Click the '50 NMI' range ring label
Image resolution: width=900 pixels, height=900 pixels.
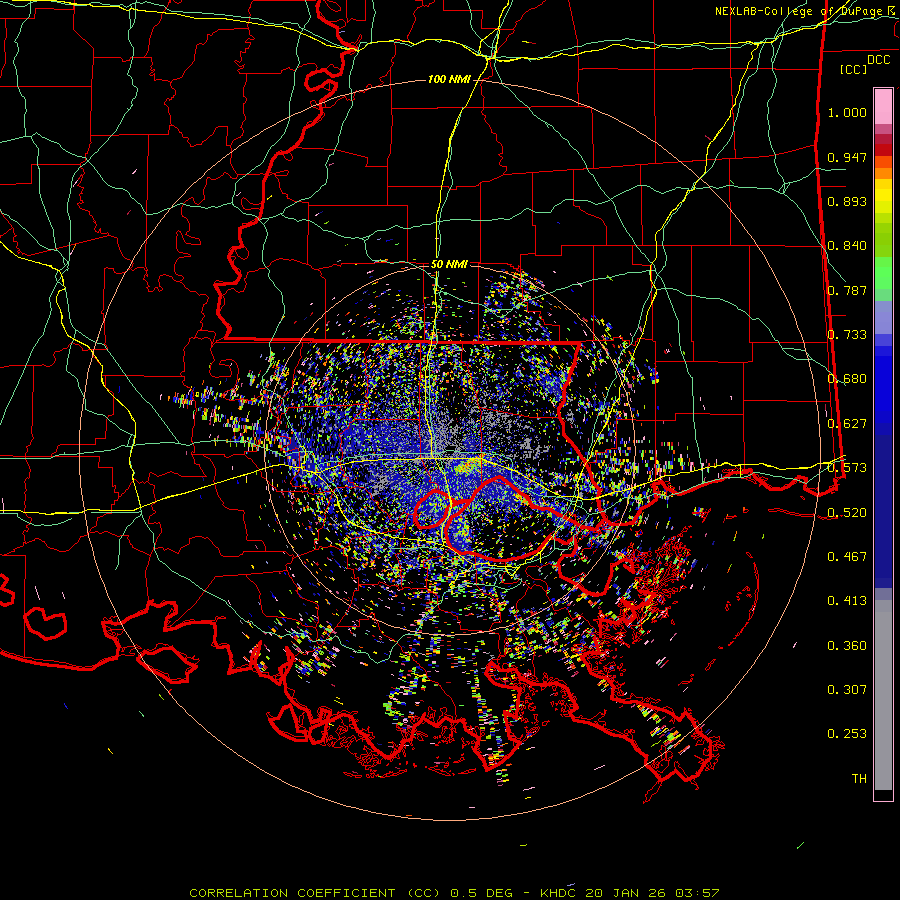tap(449, 264)
